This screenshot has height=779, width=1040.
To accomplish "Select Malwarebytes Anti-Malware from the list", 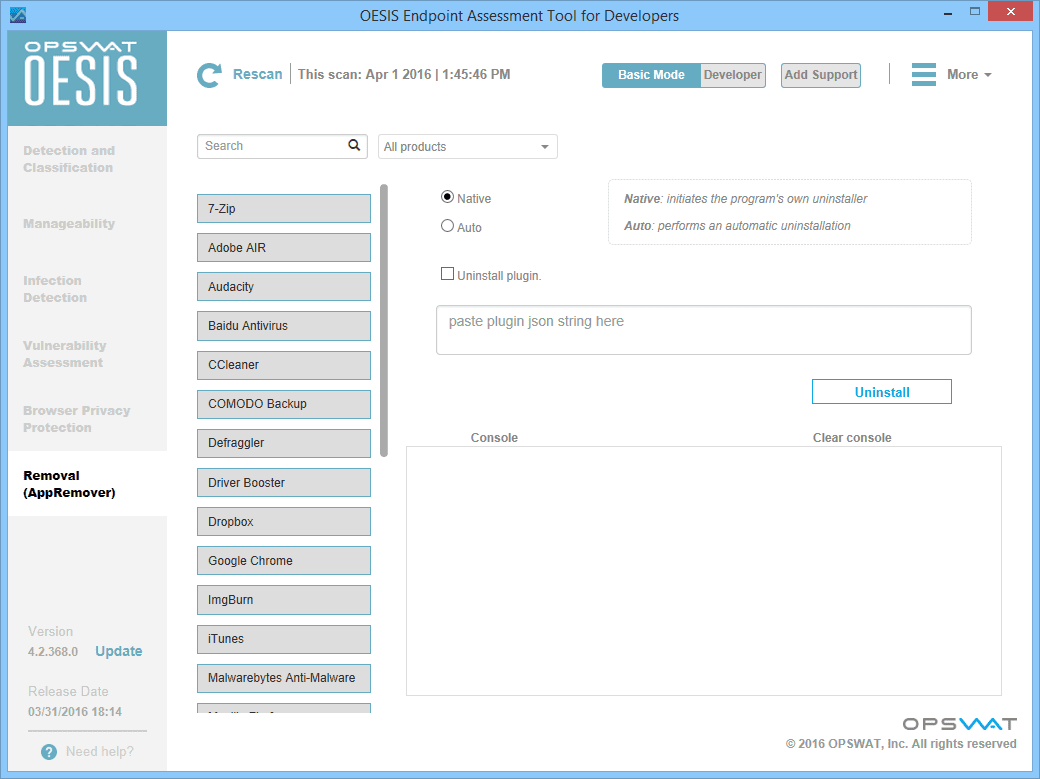I will [284, 678].
